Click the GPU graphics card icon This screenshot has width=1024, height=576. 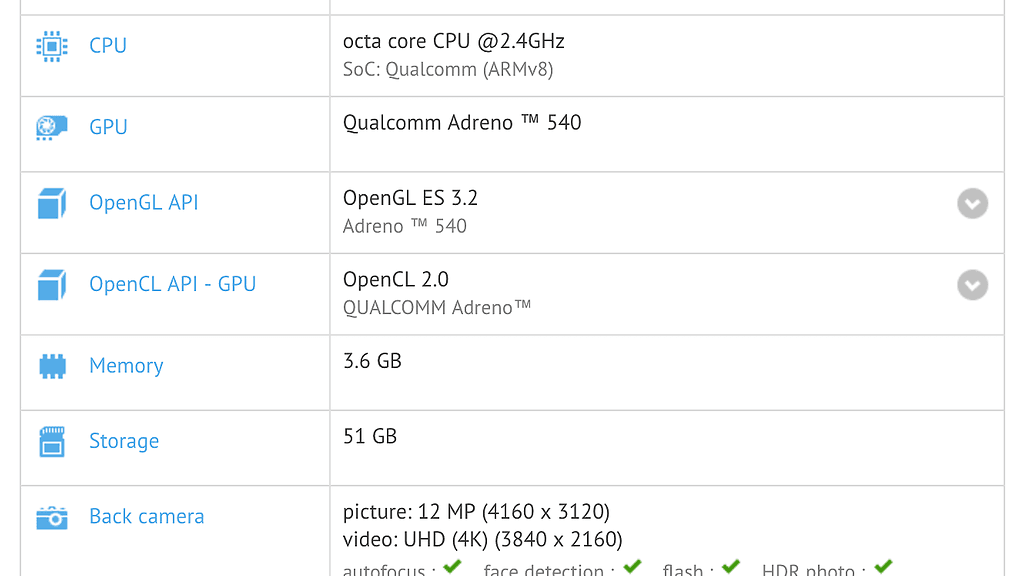(x=52, y=127)
